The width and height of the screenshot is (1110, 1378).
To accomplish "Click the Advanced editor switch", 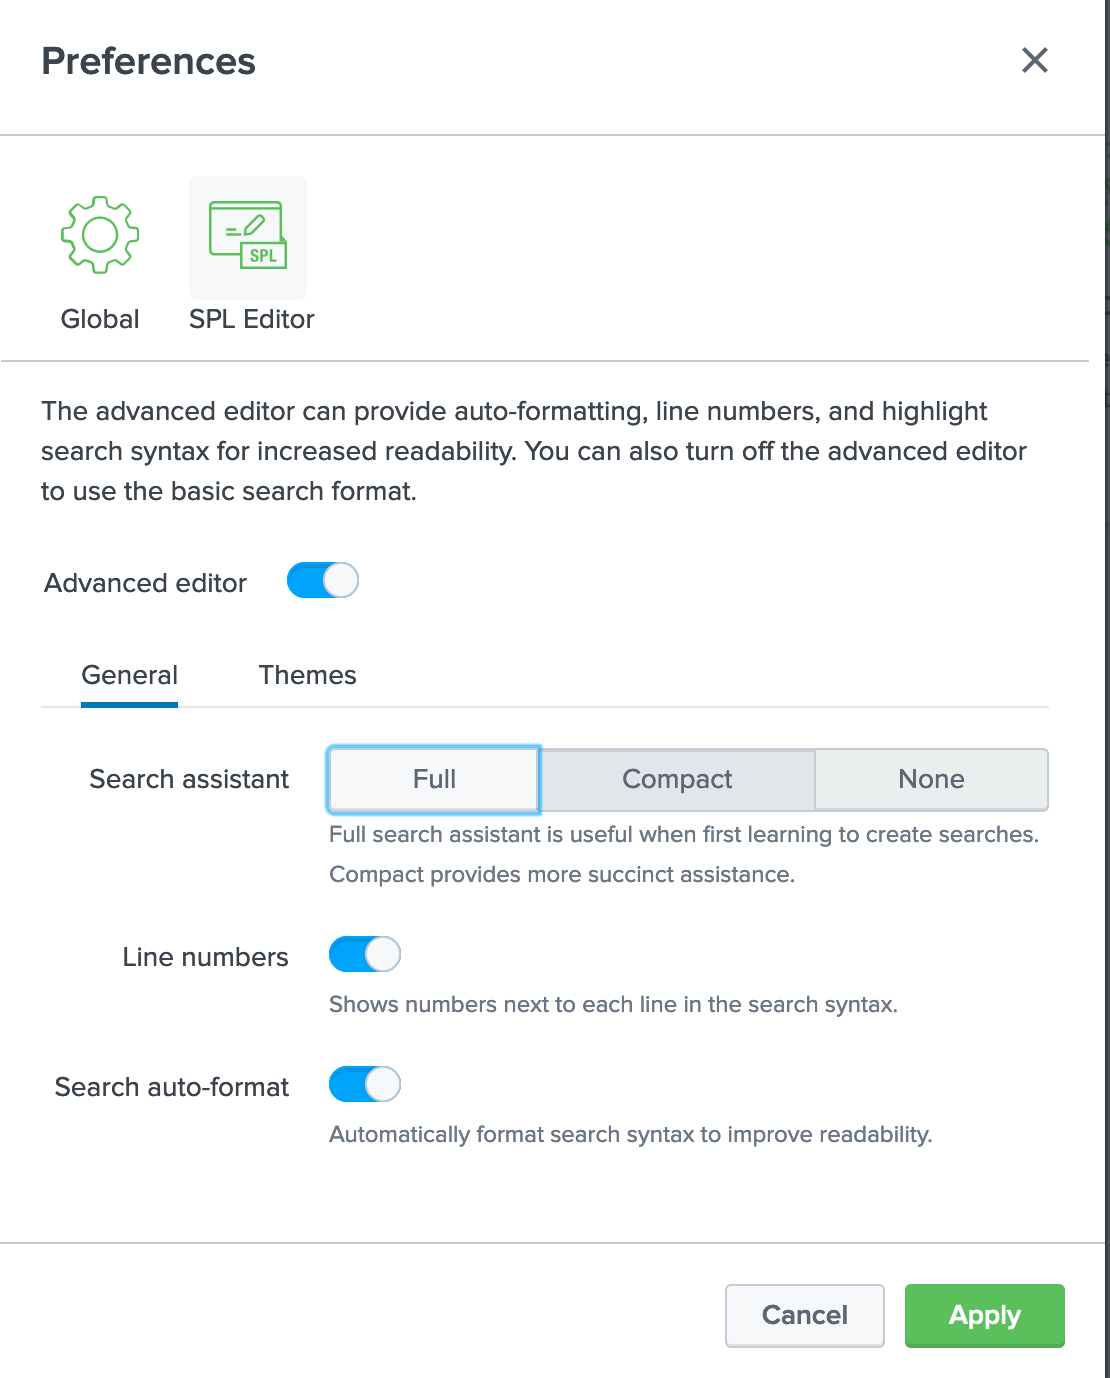I will (x=322, y=580).
